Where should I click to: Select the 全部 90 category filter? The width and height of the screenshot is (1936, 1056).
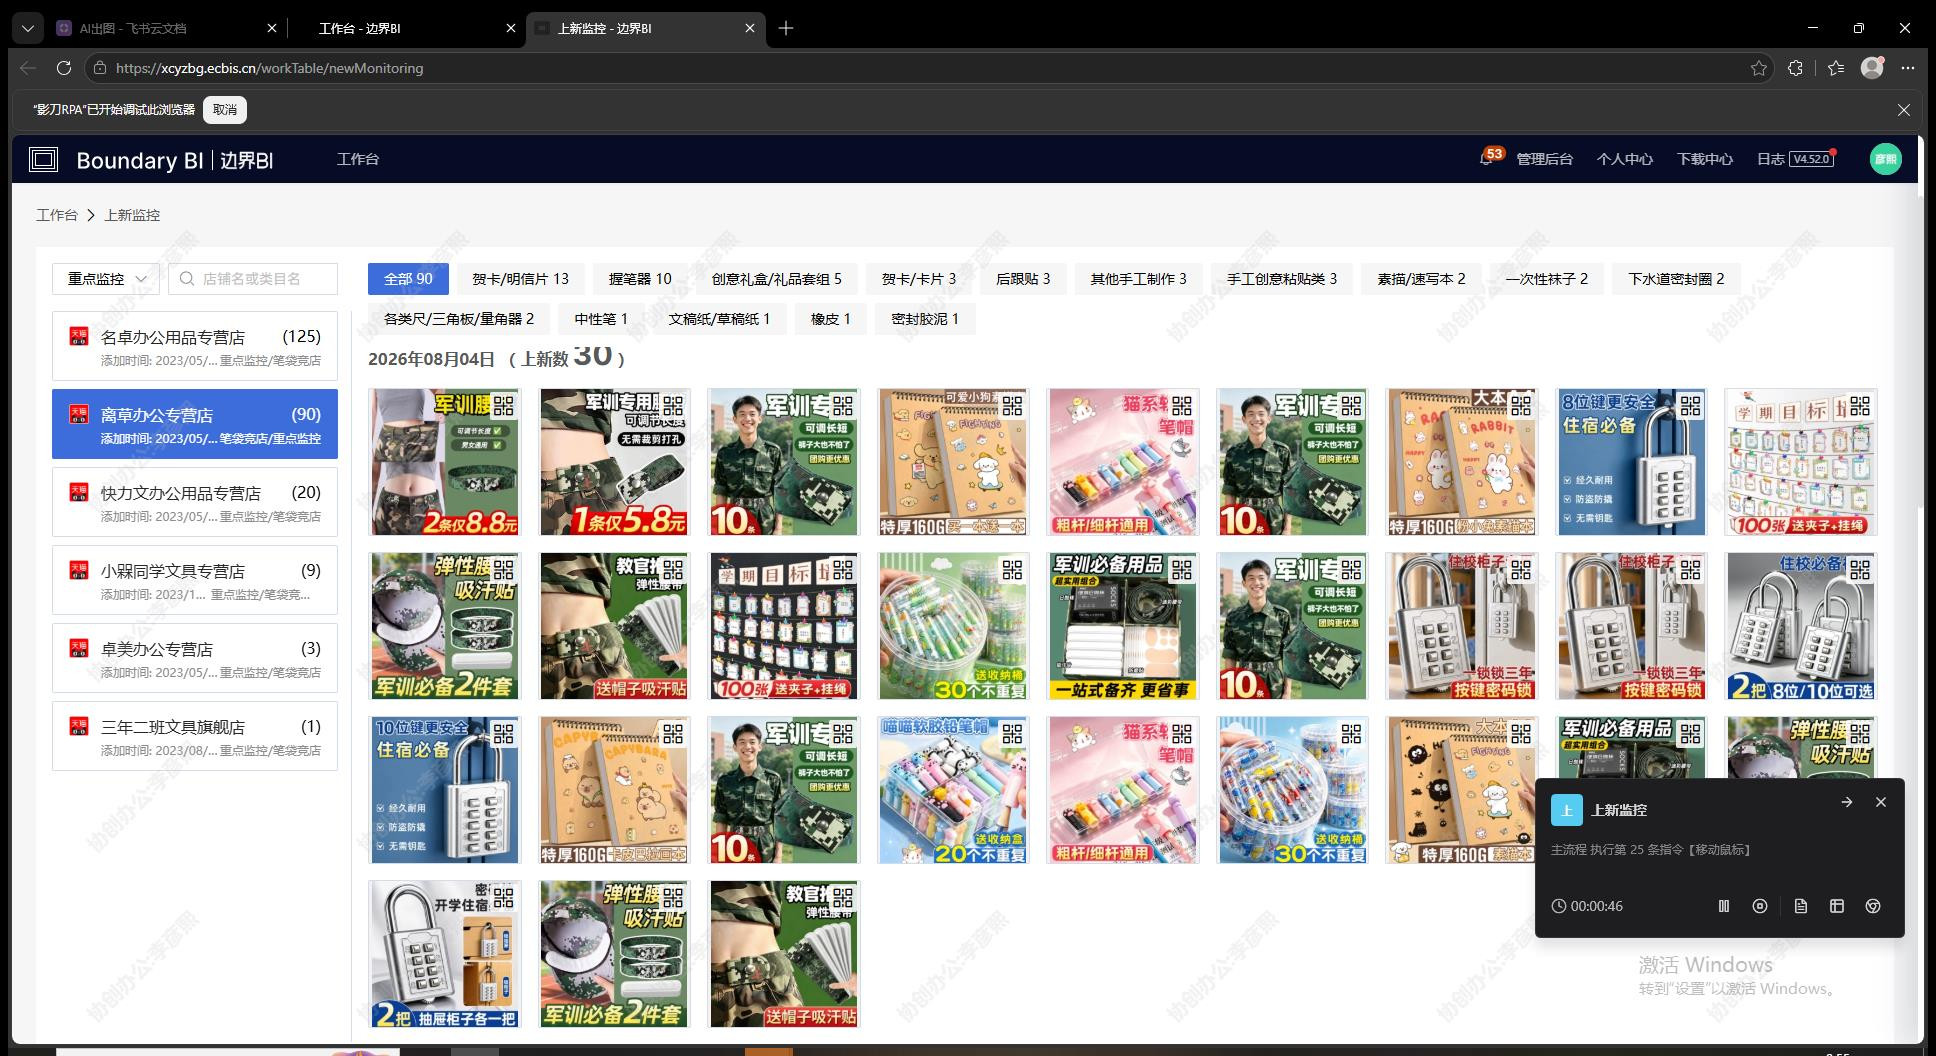[x=408, y=279]
